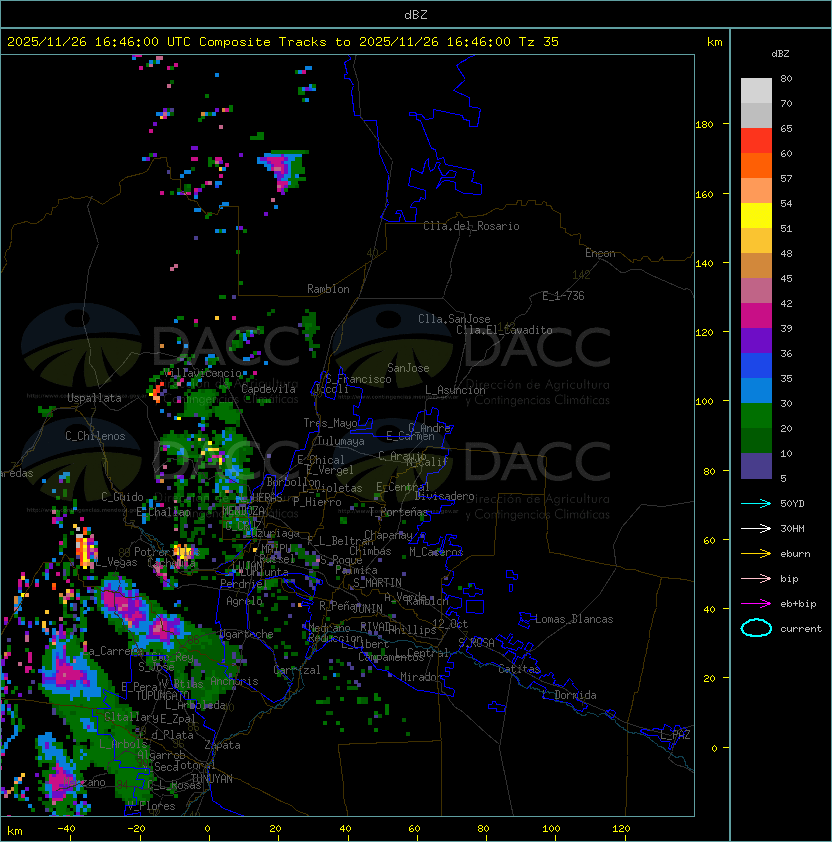Viewport: 832px width, 842px height.
Task: Select the bright yellow 51-54 dBZ swatch
Action: (756, 215)
